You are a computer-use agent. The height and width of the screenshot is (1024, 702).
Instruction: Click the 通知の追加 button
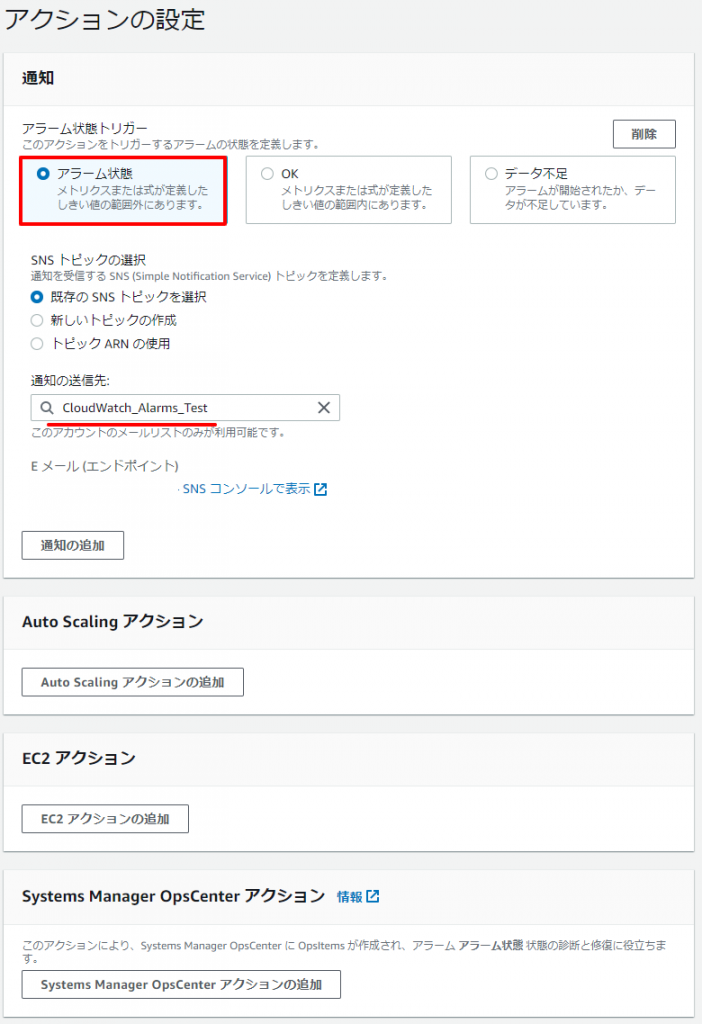(72, 545)
